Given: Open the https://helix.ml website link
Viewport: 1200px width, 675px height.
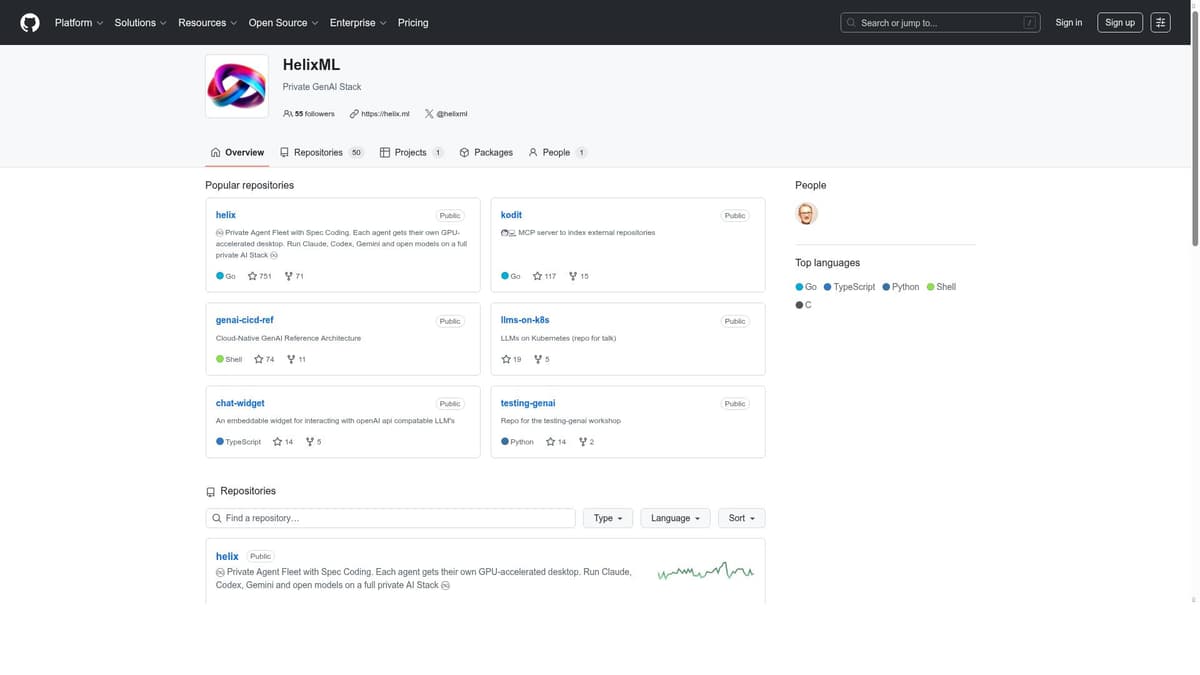Looking at the screenshot, I should 380,114.
